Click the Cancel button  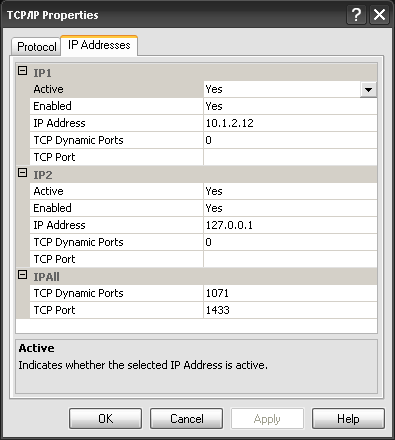(186, 419)
